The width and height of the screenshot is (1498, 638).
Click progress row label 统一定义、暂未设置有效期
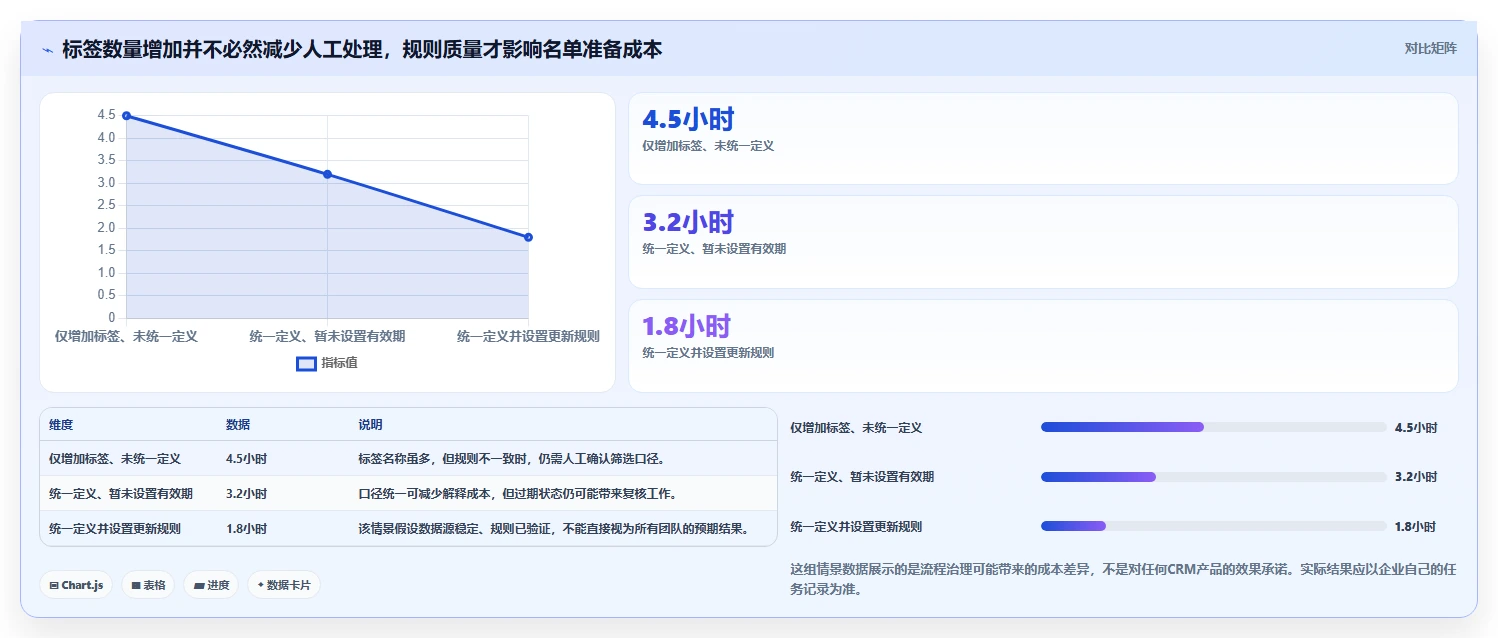click(x=862, y=477)
